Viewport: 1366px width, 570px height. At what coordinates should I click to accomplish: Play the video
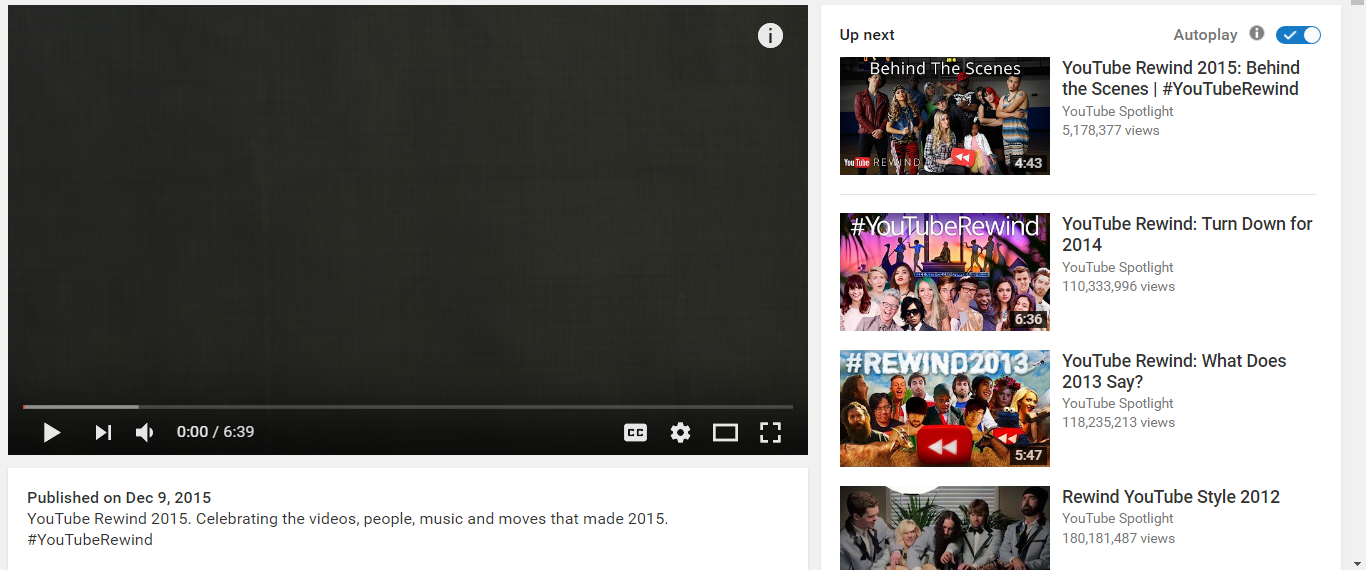tap(52, 432)
